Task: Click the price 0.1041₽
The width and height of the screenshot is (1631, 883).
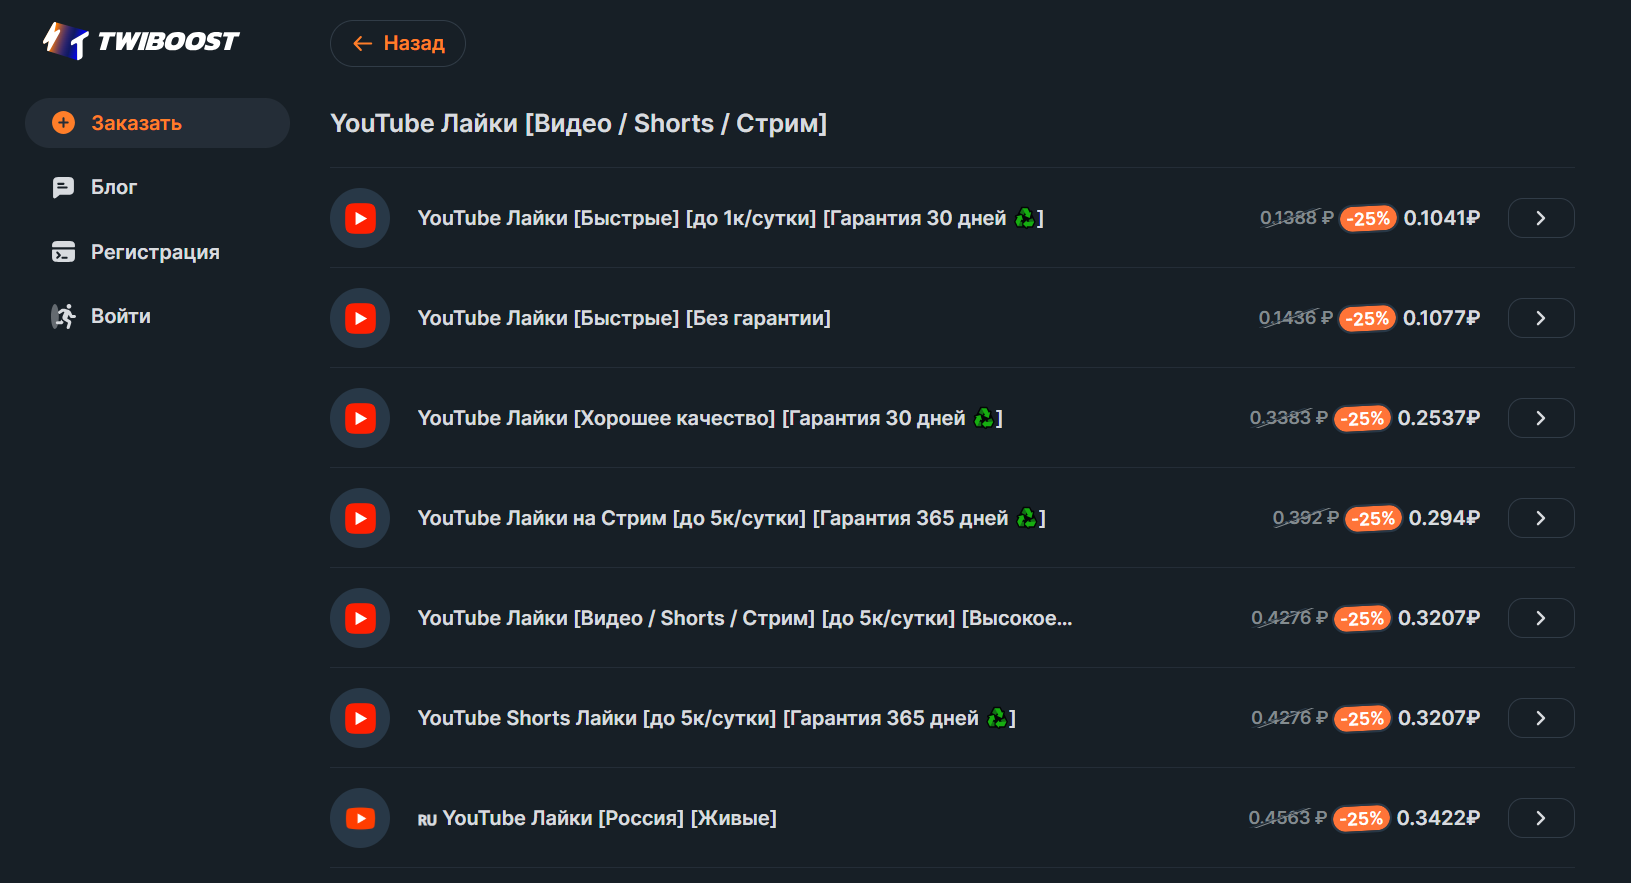Action: [x=1442, y=218]
